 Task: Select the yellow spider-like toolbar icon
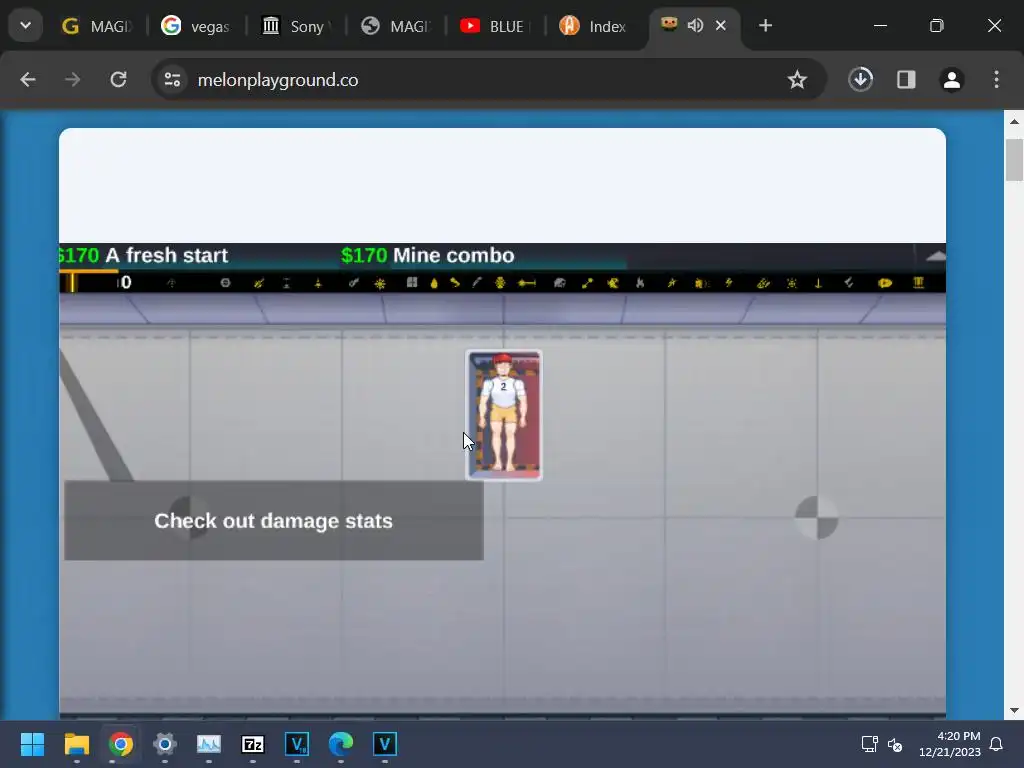pos(792,283)
